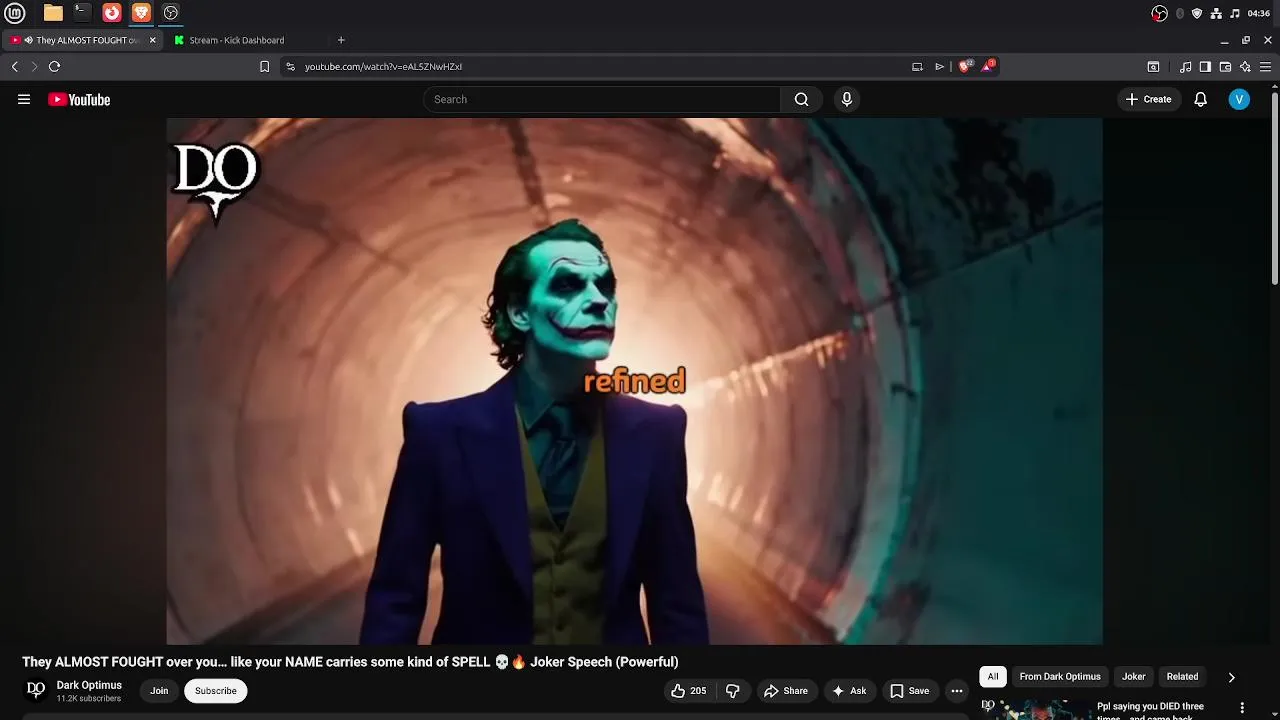Go to the YouTube home logo
1280x720 pixels.
(79, 99)
